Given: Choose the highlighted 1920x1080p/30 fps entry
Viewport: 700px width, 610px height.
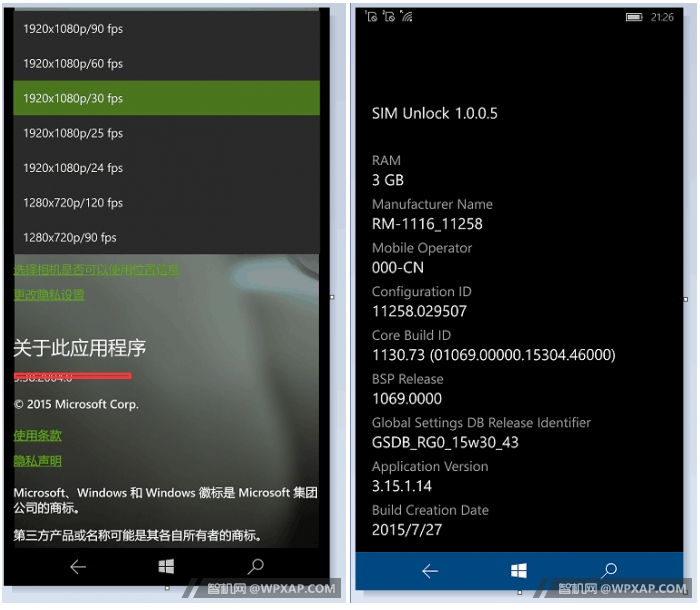Looking at the screenshot, I should [166, 98].
